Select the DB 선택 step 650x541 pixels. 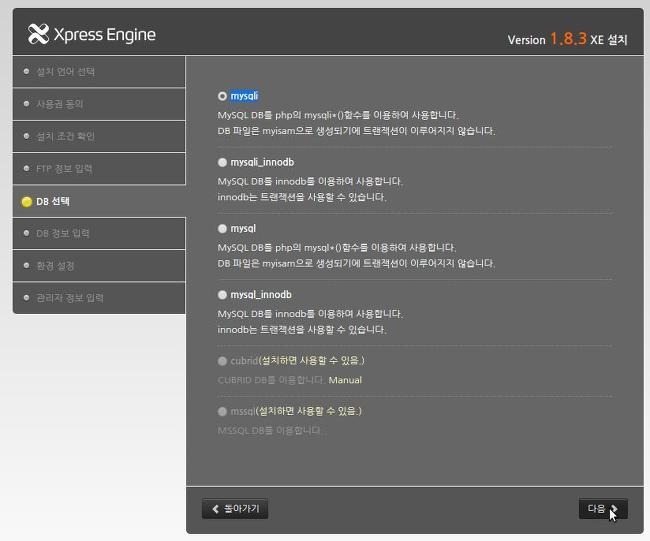[99, 201]
